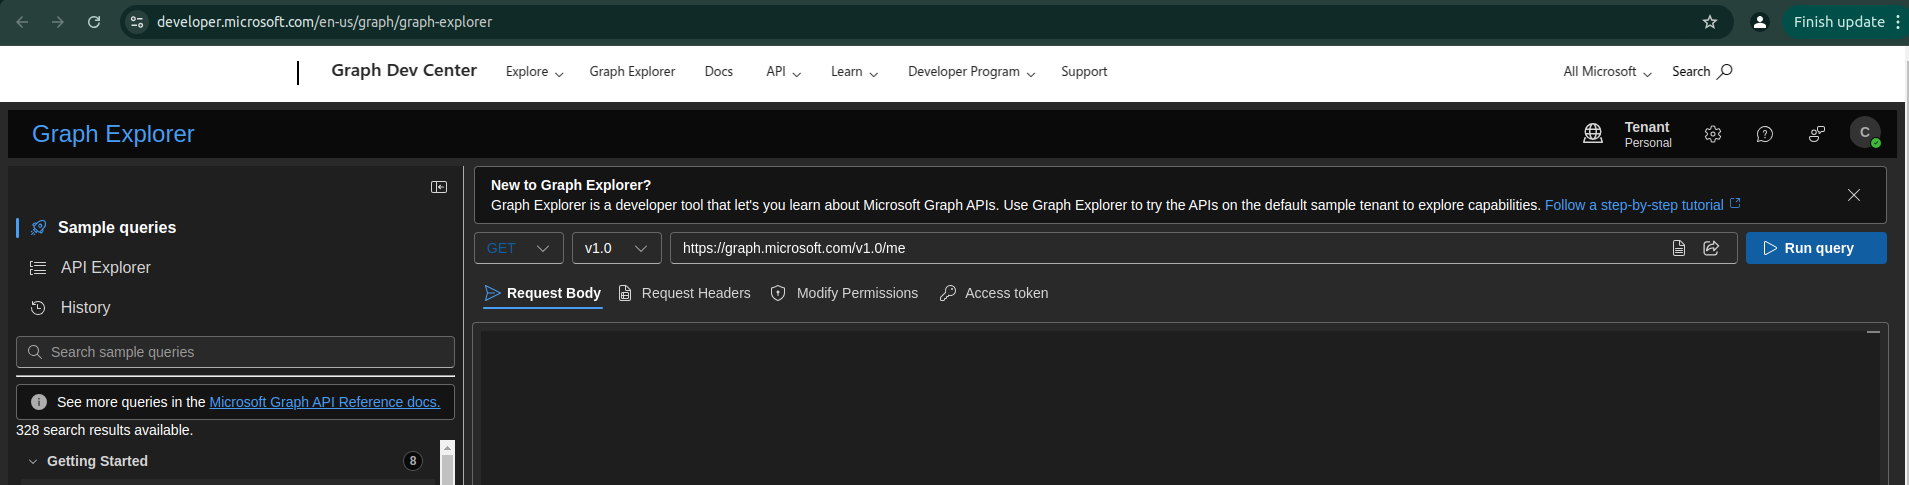Viewport: 1909px width, 485px height.
Task: Select the Request Headers tab
Action: pyautogui.click(x=684, y=293)
